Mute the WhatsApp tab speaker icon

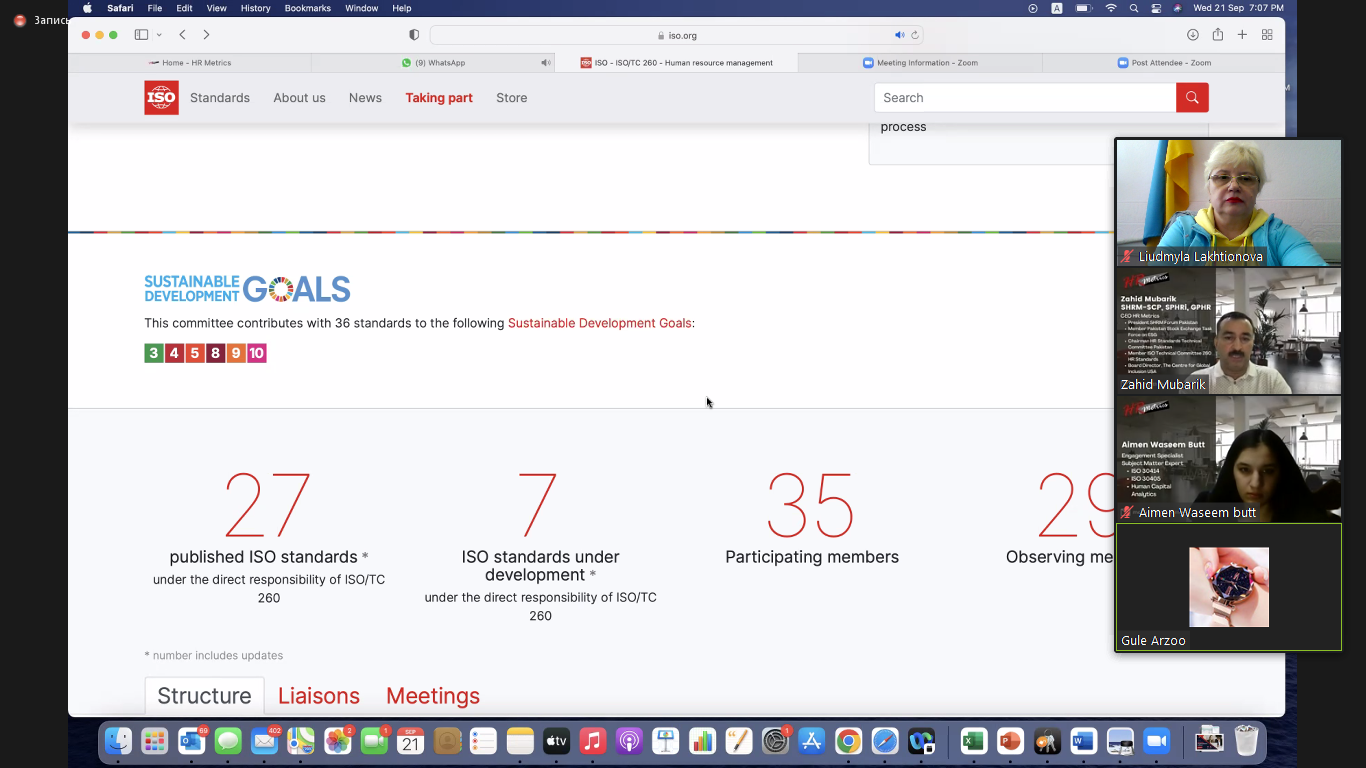545,63
